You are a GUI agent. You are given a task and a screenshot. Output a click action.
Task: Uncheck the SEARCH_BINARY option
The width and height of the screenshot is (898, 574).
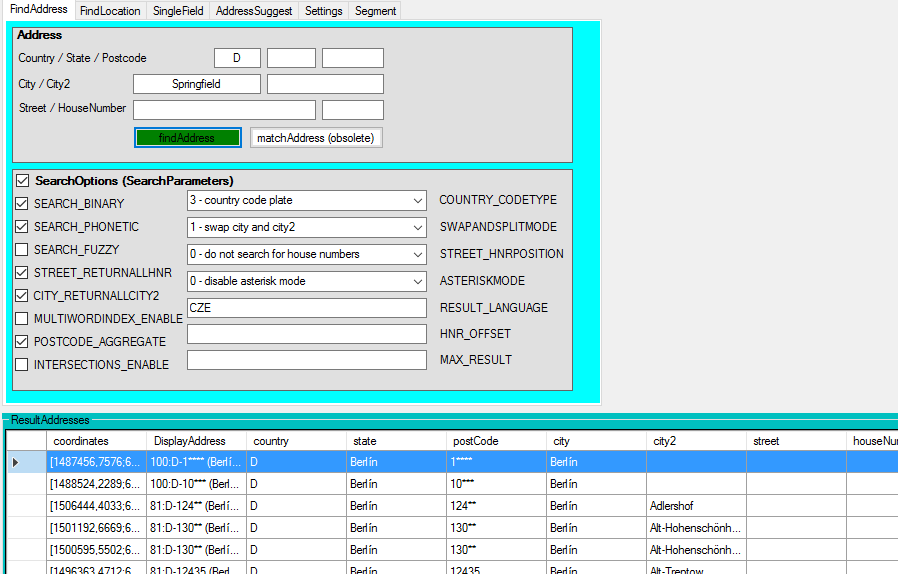click(x=22, y=204)
